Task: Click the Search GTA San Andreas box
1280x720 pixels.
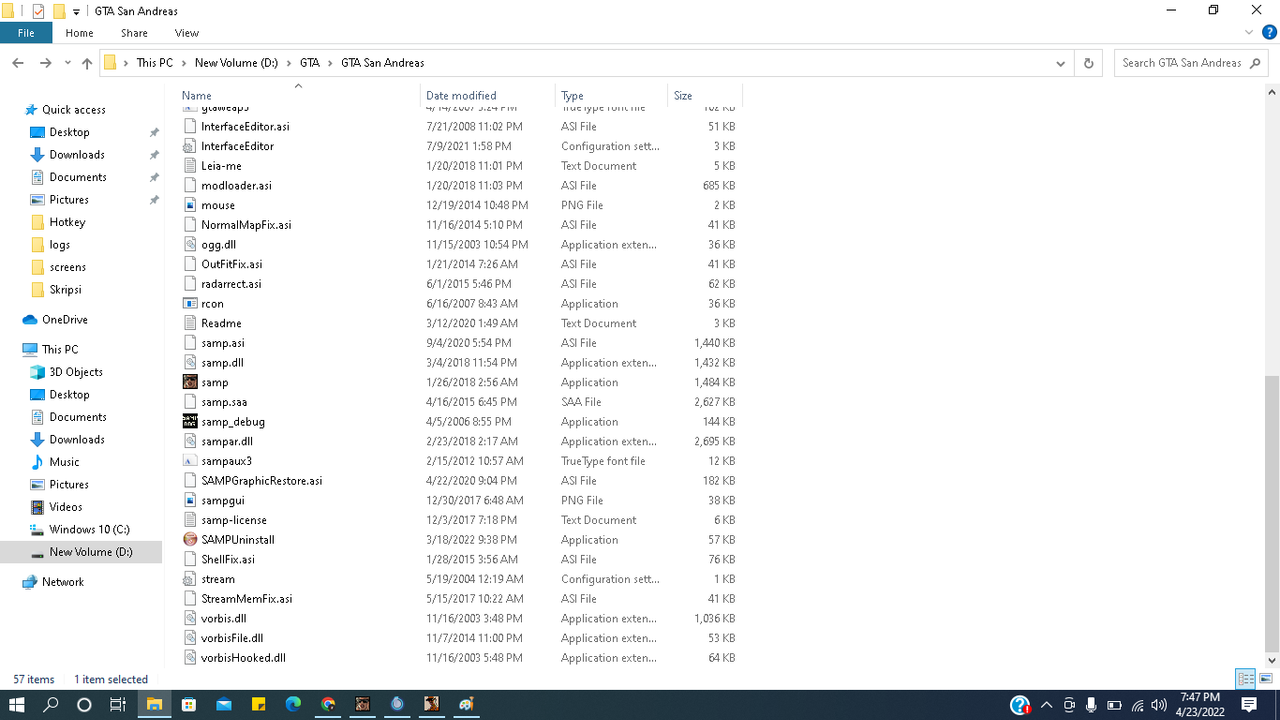Action: [1190, 63]
